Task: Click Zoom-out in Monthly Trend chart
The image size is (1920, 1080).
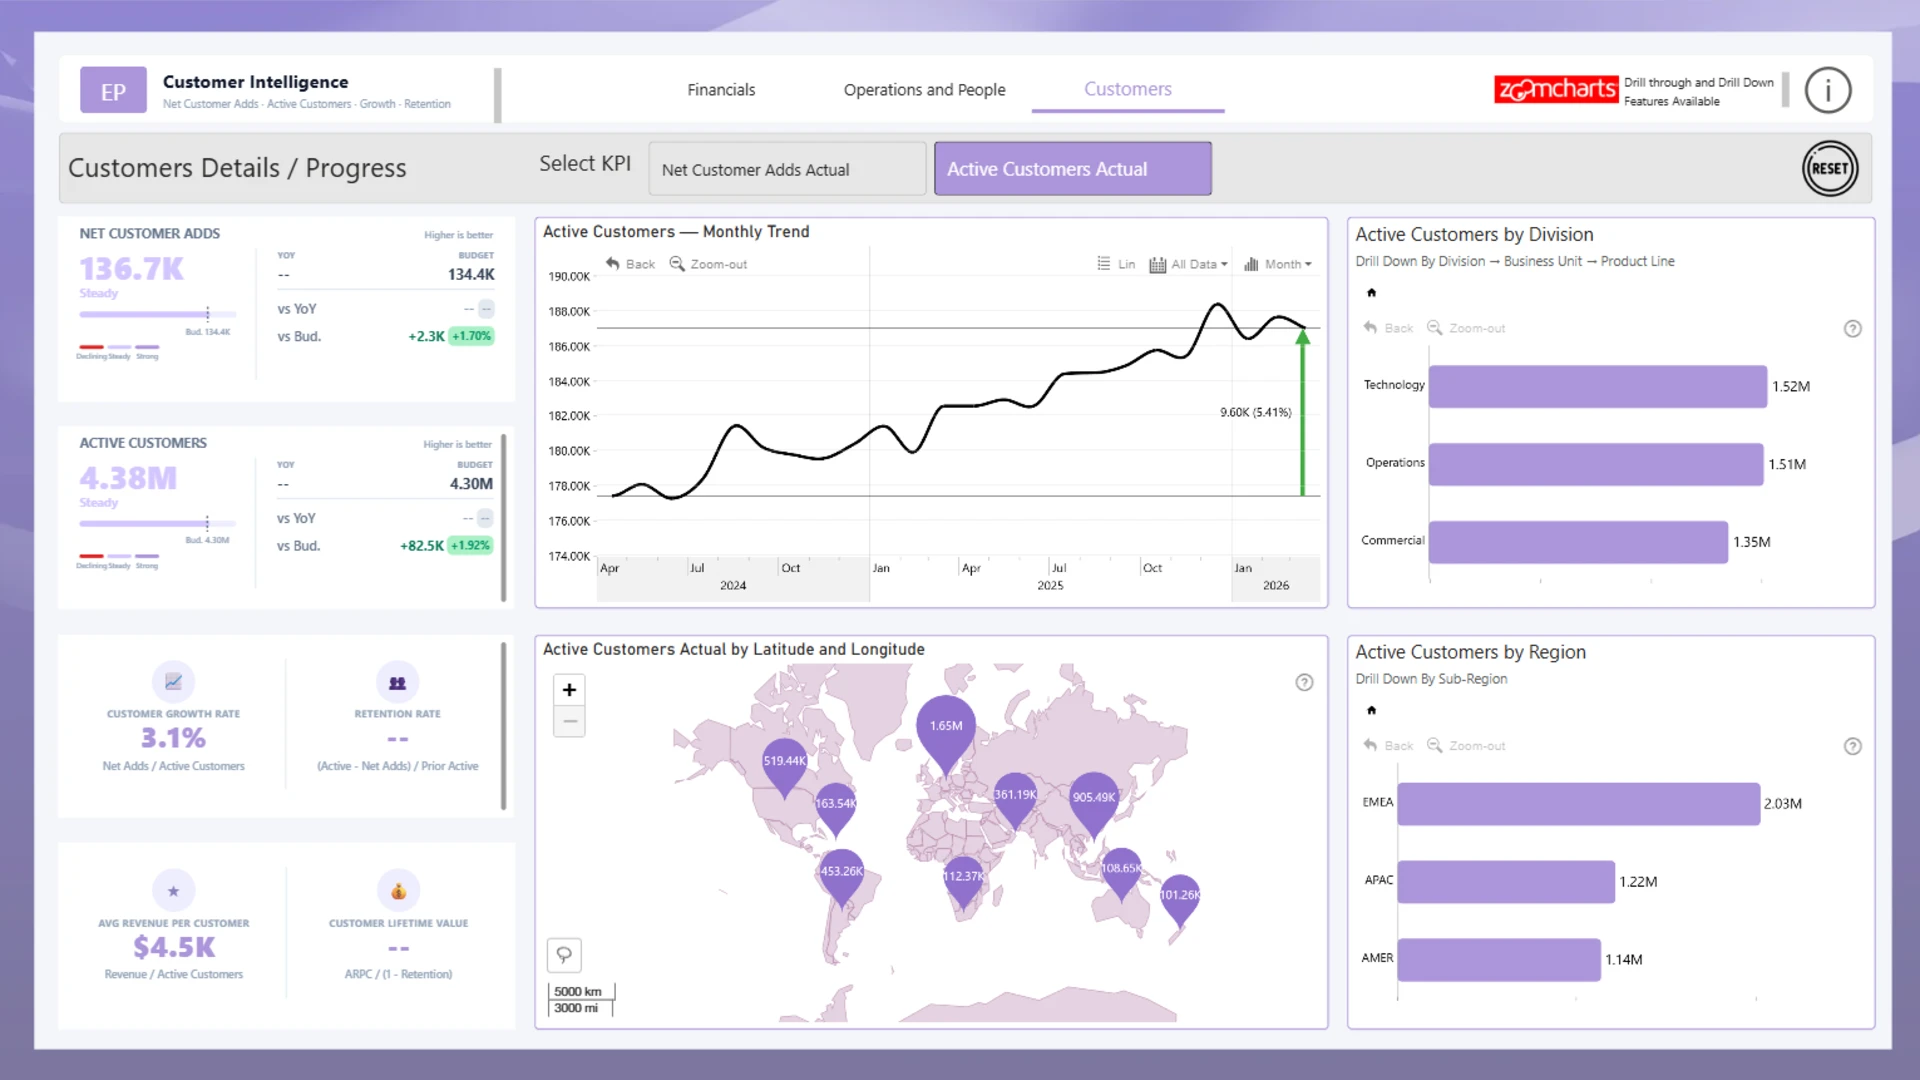Action: point(708,264)
